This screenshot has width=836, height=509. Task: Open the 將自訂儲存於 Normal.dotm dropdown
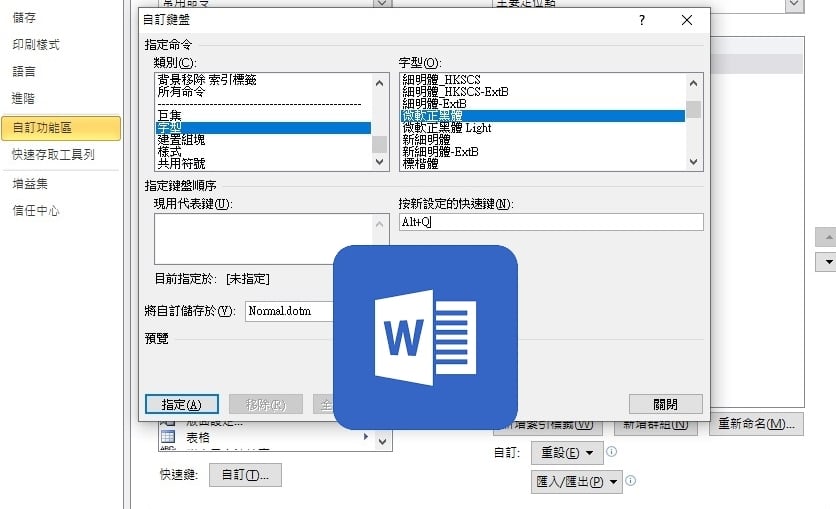click(x=291, y=311)
